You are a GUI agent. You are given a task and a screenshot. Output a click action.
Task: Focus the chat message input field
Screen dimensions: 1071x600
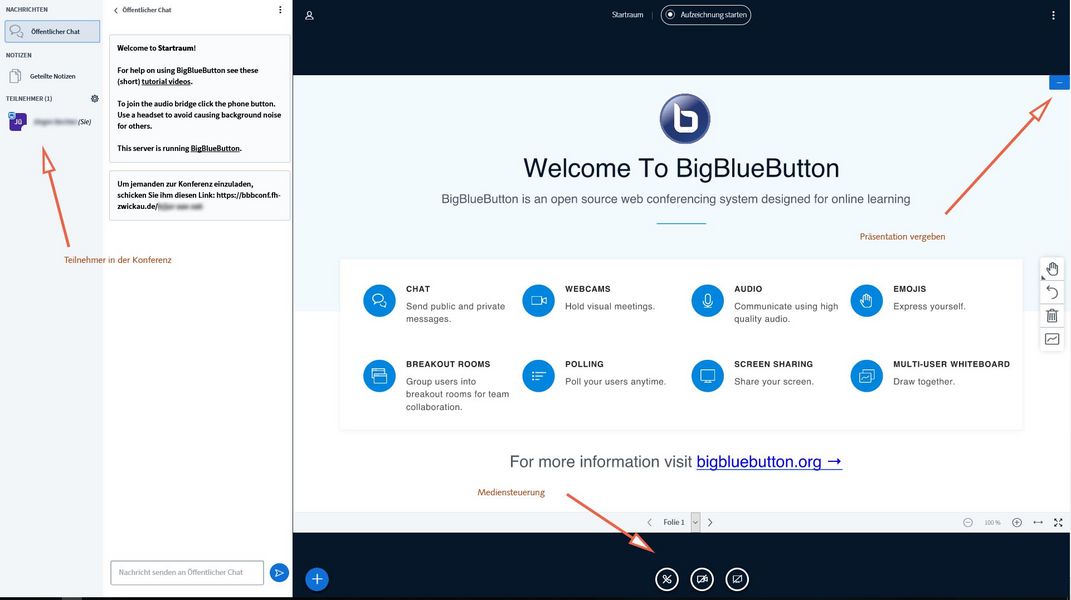tap(186, 573)
